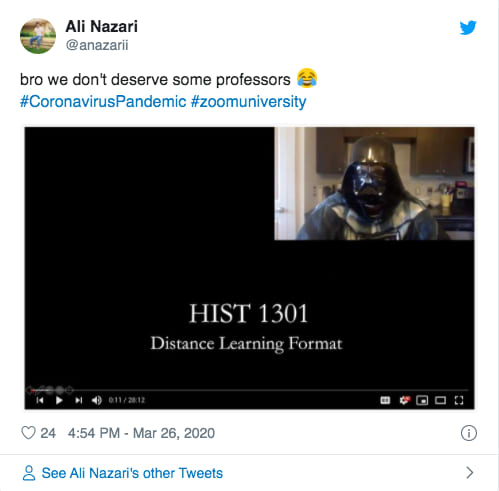This screenshot has height=491, width=499.
Task: Click the Twitter bird logo
Action: pos(468,28)
